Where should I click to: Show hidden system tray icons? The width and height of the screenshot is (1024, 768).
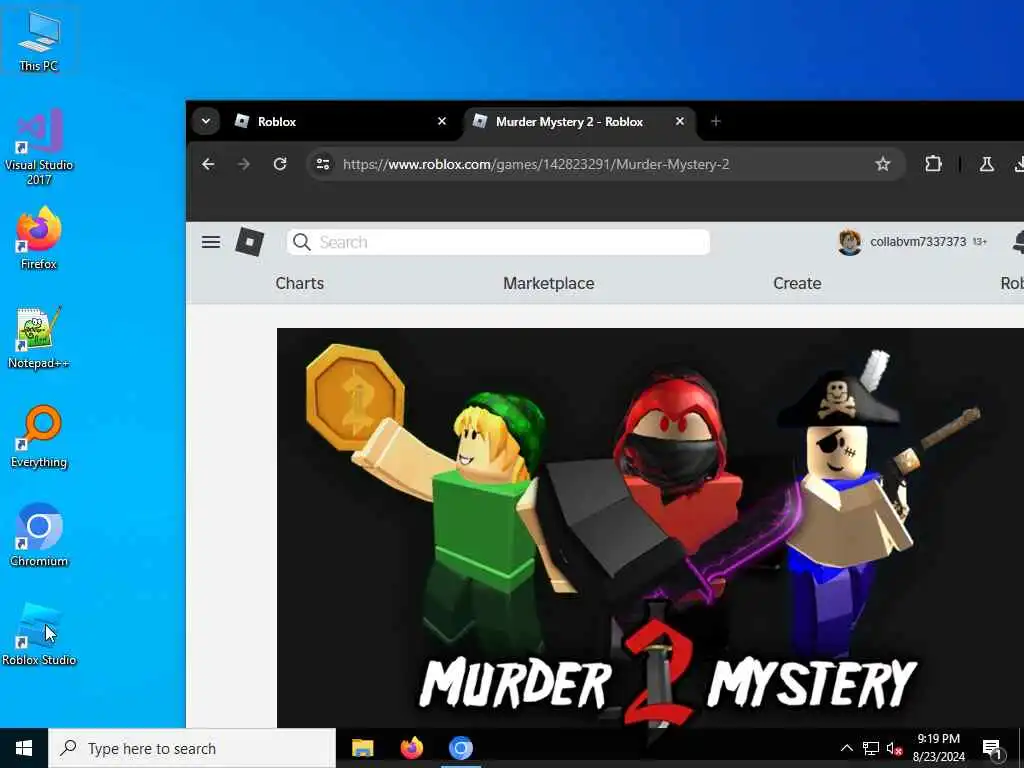click(x=846, y=748)
